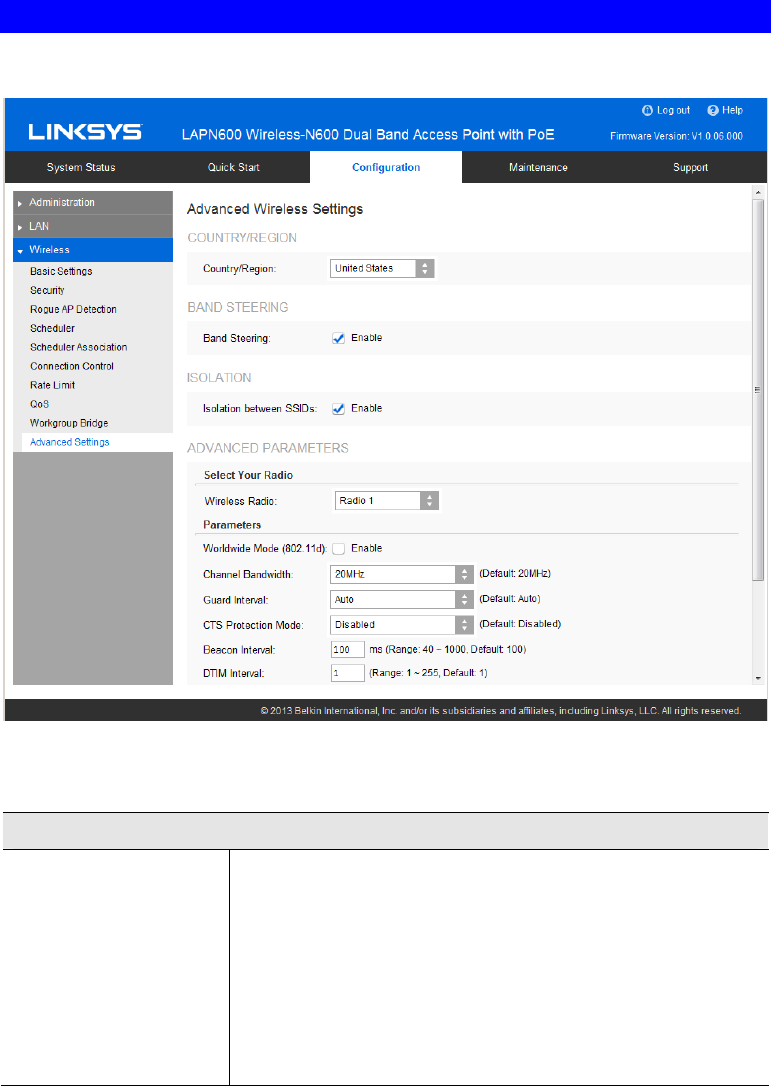
Task: Open the Channel Bandwidth dropdown
Action: 402,574
